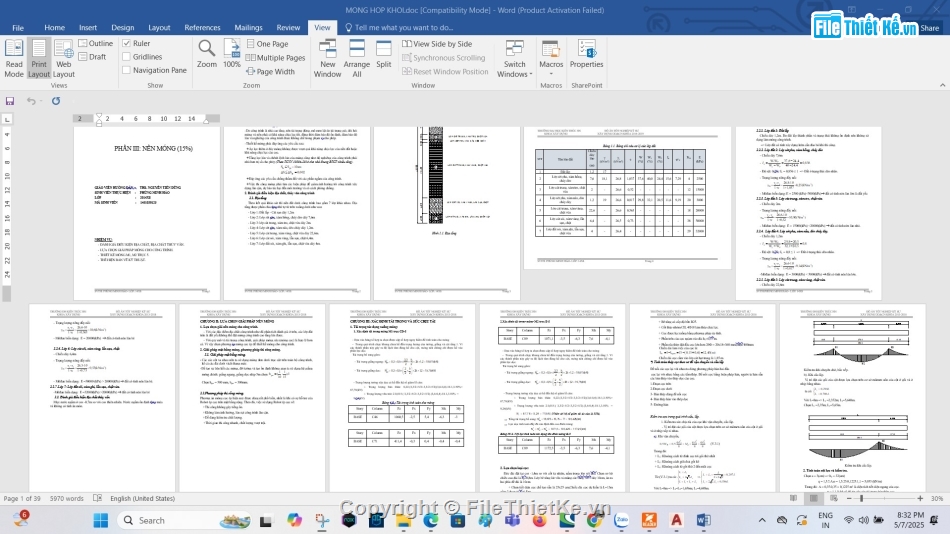Fit zoom to Page Width
This screenshot has height=534, width=950.
pyautogui.click(x=270, y=72)
